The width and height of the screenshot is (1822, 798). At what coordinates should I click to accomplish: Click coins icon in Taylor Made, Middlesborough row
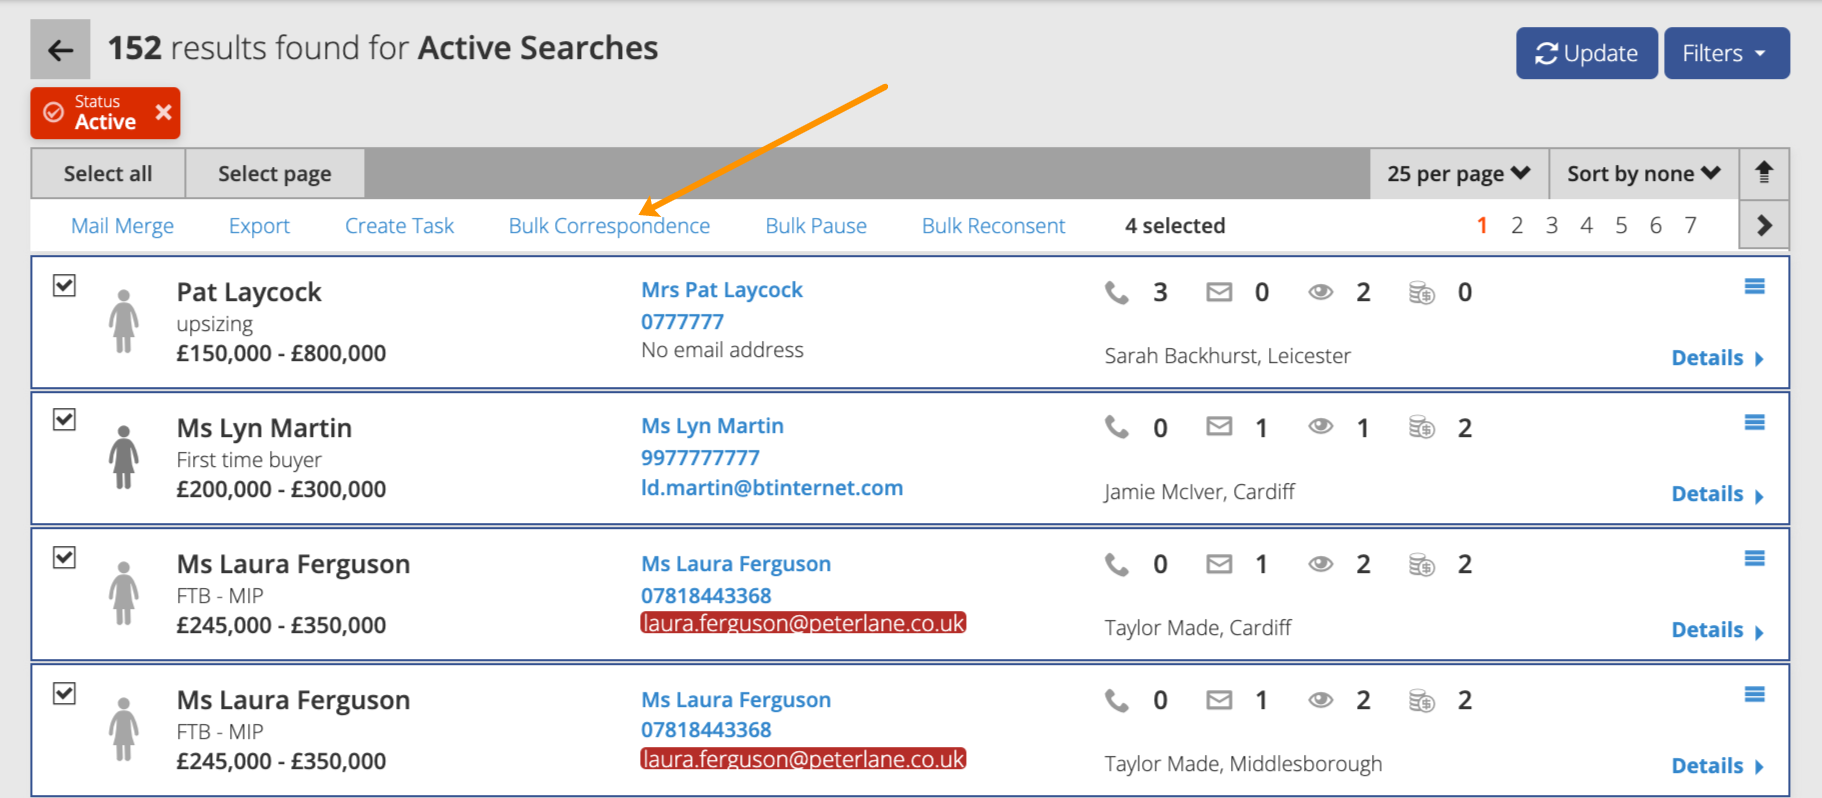point(1421,701)
